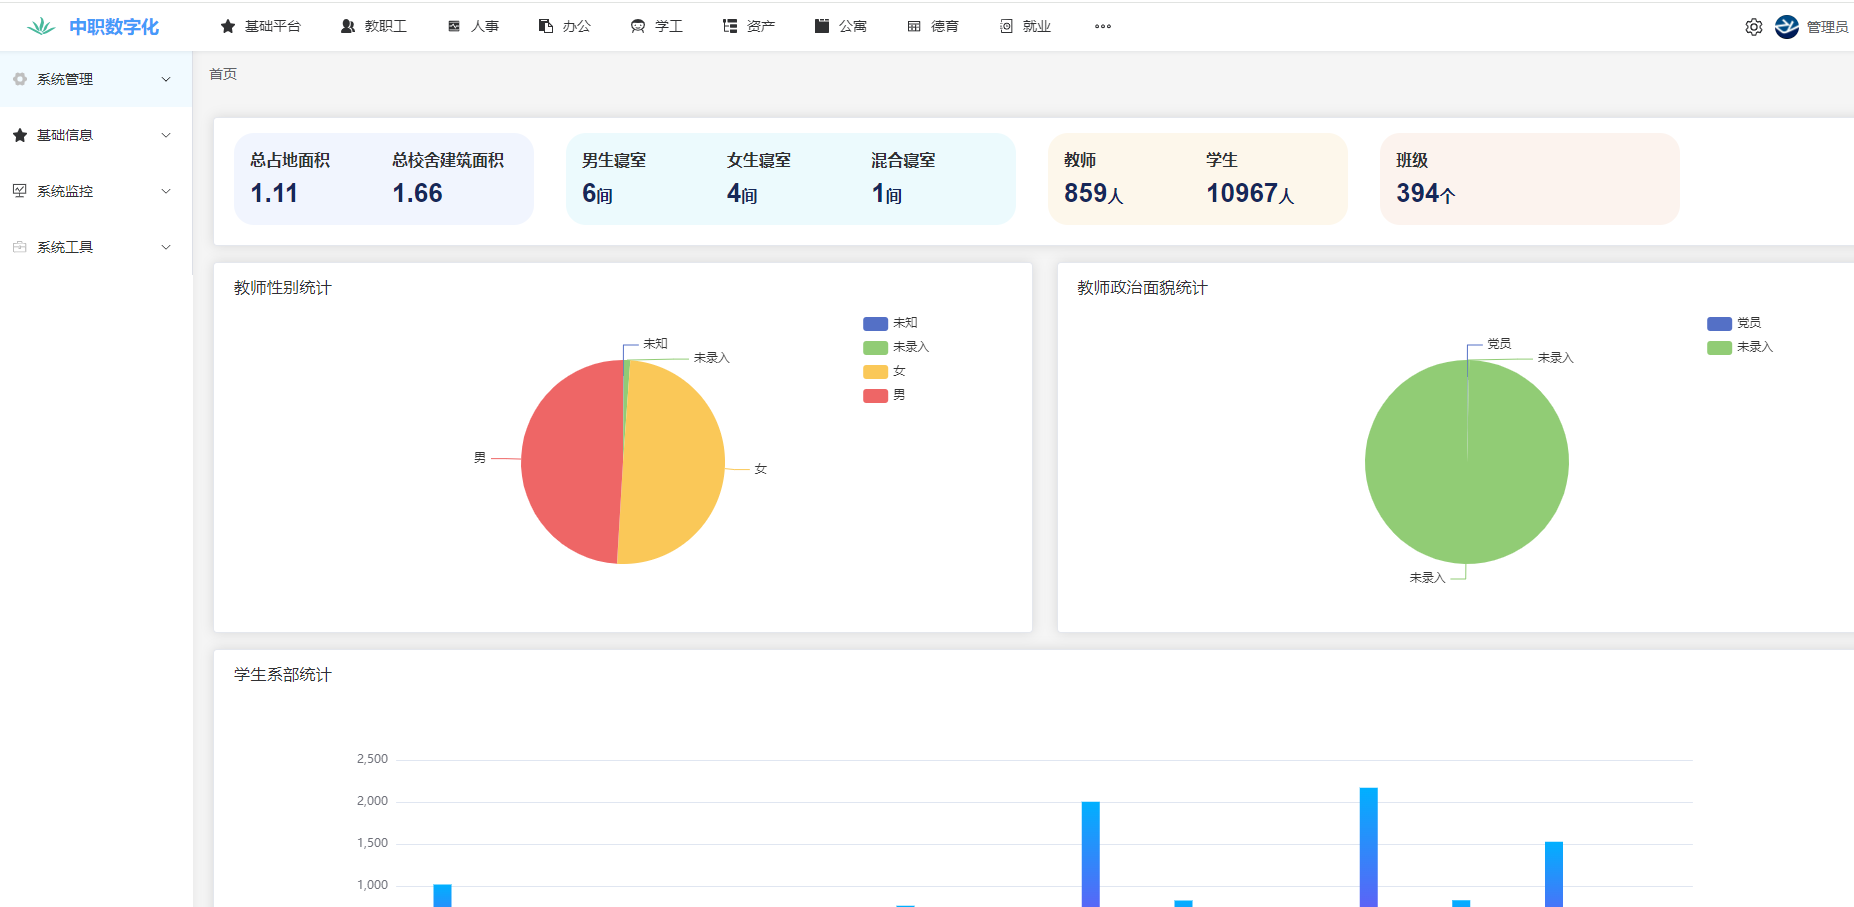1854x907 pixels.
Task: Toggle 党员 legend in political chart
Action: [1734, 323]
